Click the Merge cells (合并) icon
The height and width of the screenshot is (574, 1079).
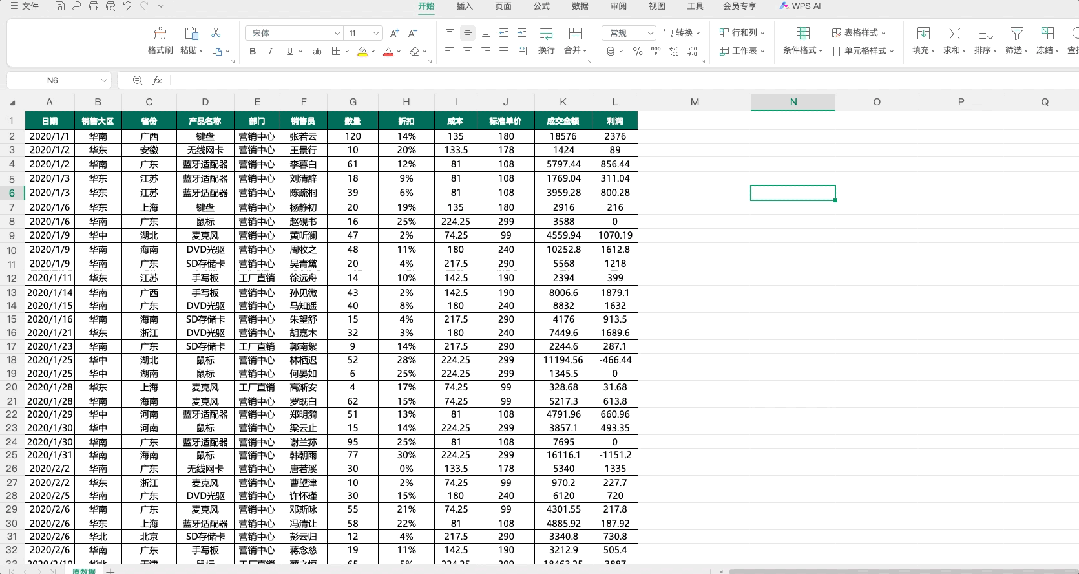click(x=575, y=33)
